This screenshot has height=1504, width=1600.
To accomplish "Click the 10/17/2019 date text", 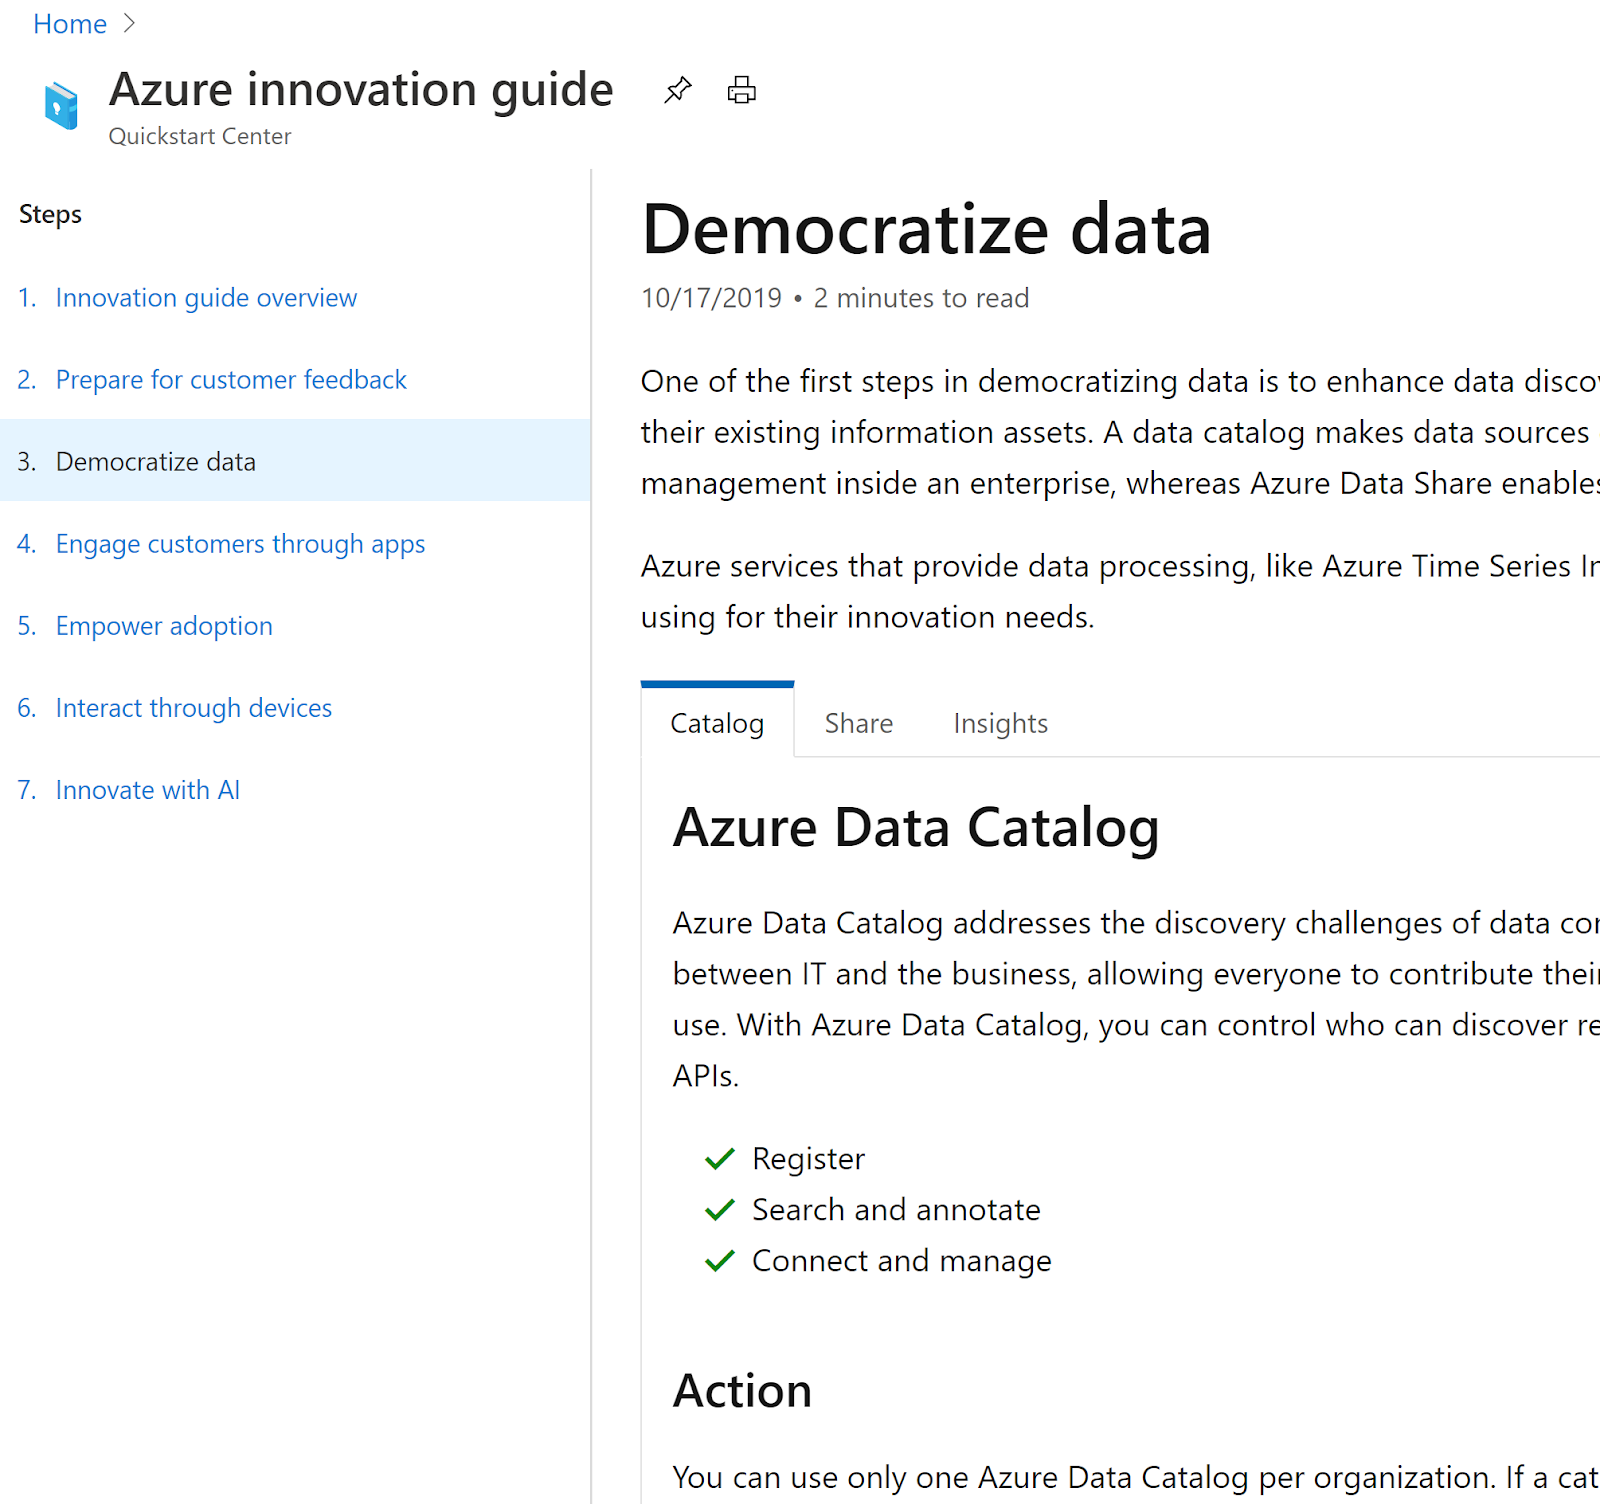I will tap(711, 298).
